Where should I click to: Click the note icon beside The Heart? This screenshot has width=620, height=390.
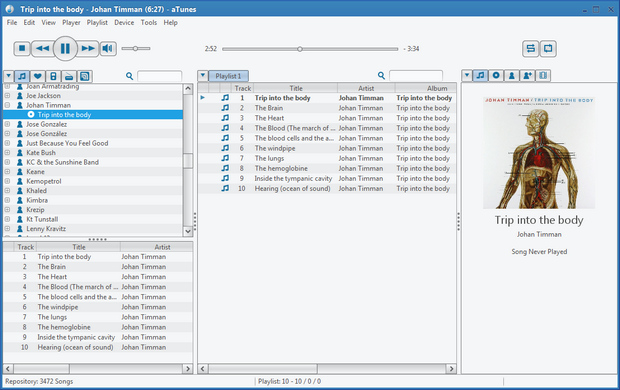225,118
